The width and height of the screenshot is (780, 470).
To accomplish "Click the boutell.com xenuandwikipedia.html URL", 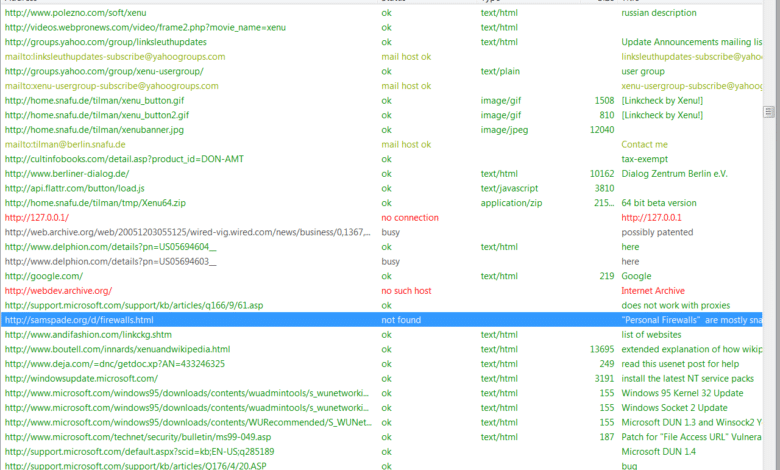I will tap(117, 350).
